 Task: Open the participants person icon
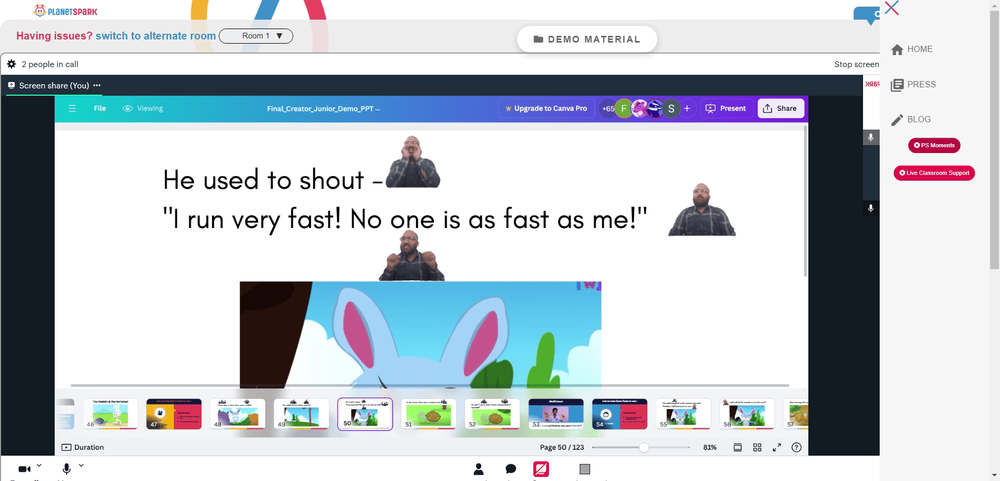(x=478, y=470)
